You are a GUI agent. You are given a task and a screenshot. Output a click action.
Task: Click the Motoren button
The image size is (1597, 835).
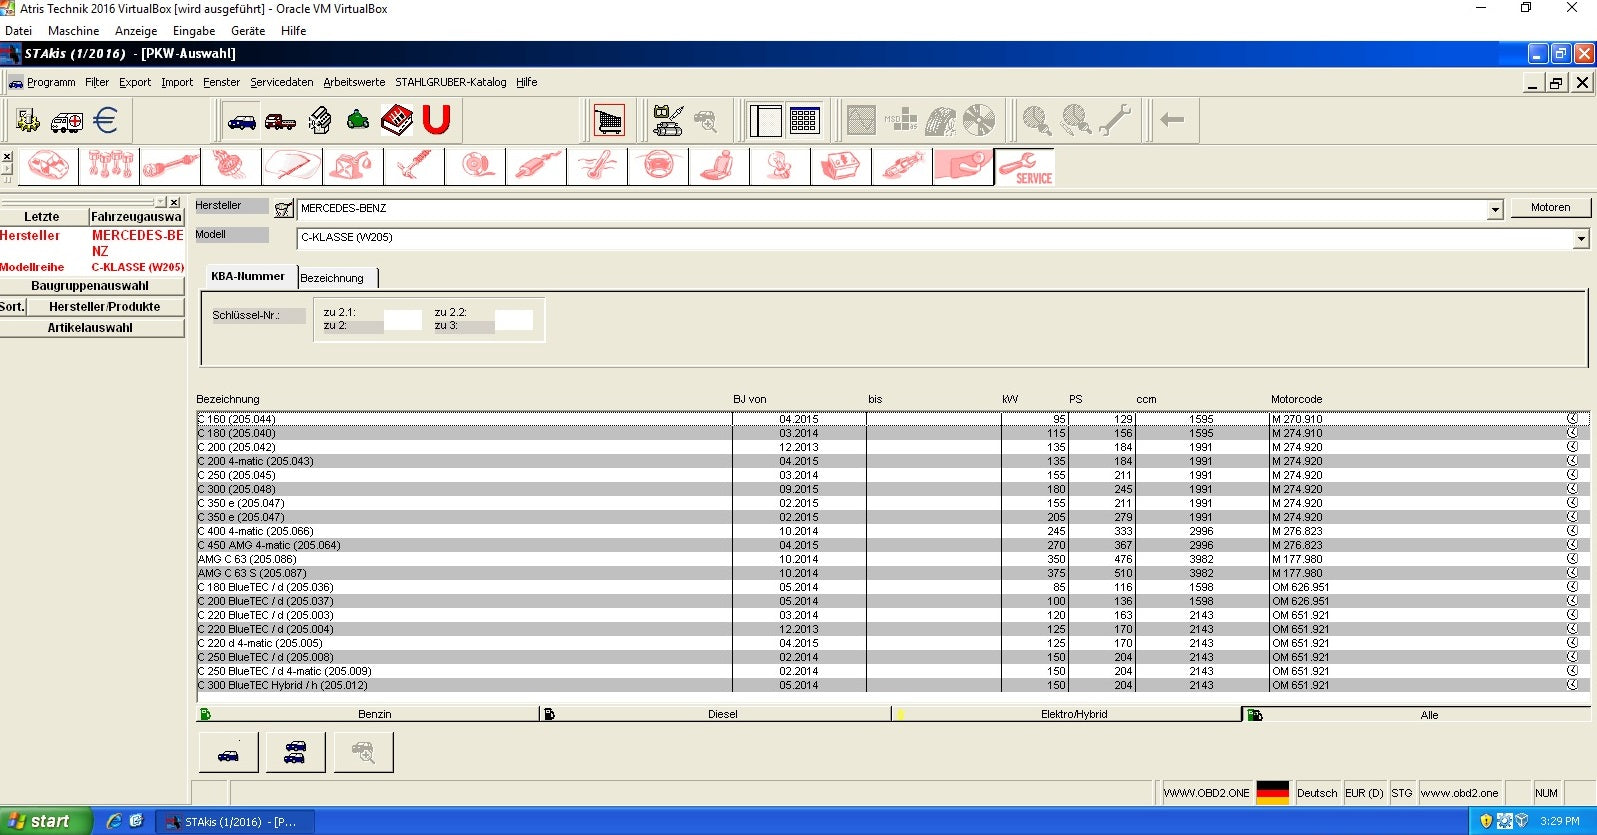pos(1550,207)
